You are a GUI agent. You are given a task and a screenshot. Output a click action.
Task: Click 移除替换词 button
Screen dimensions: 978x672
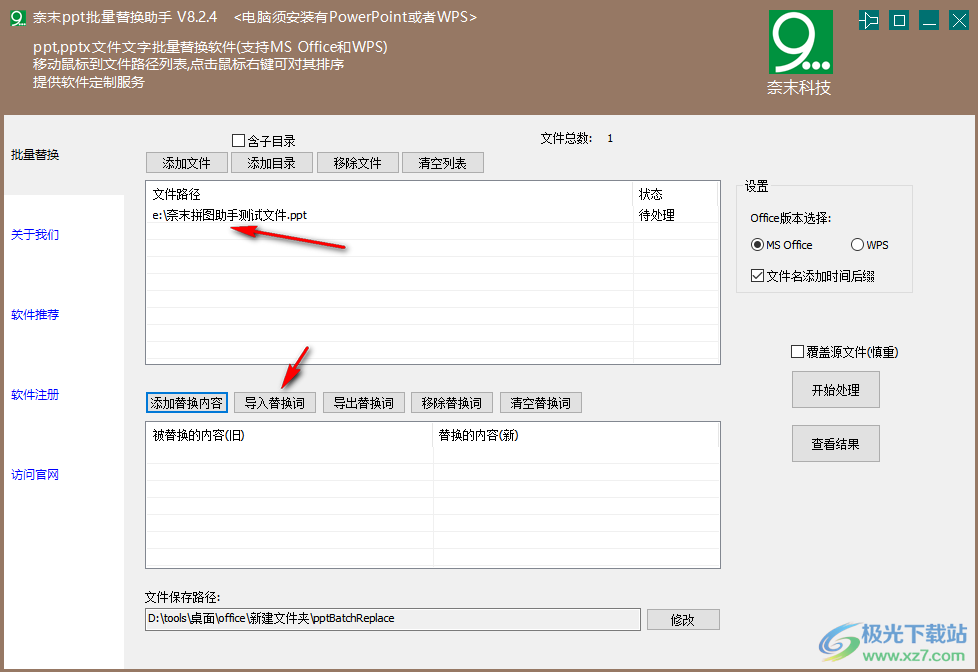click(452, 402)
